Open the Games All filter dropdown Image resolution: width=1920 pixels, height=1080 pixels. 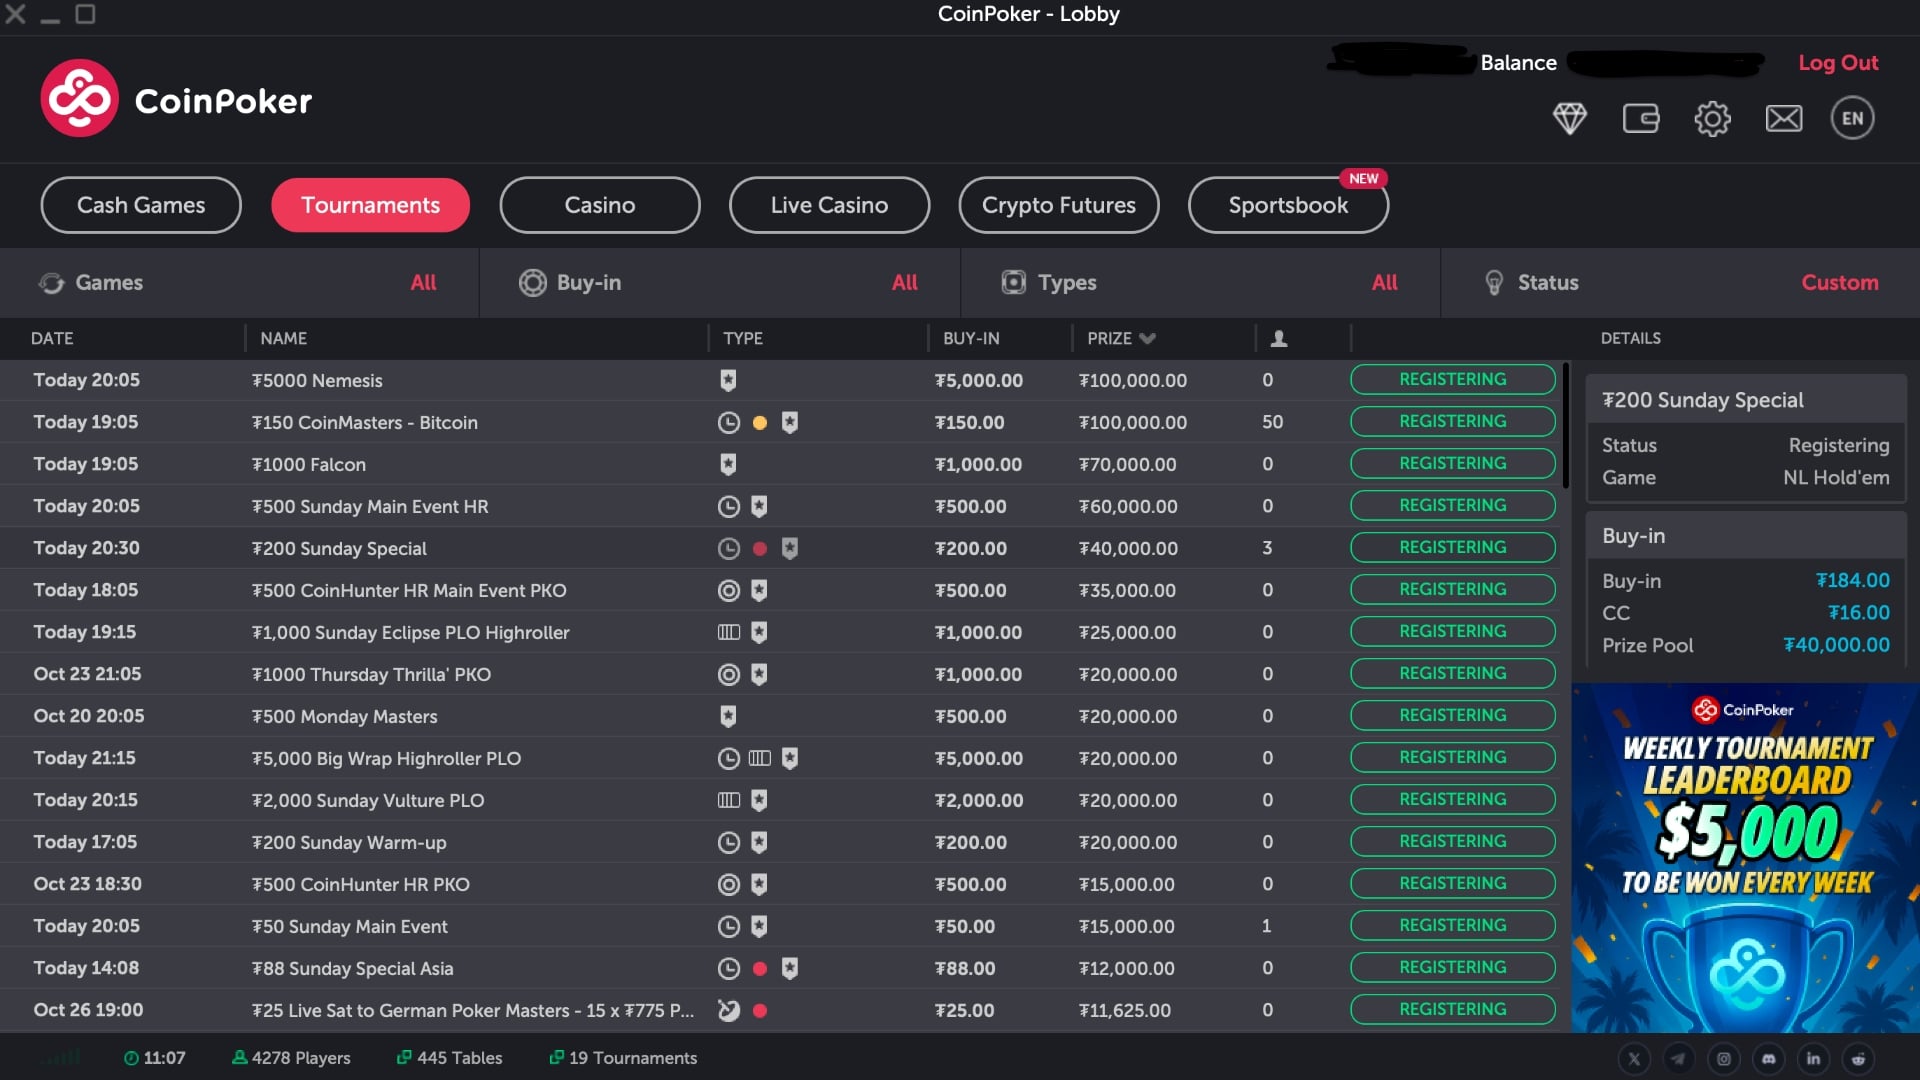[423, 283]
